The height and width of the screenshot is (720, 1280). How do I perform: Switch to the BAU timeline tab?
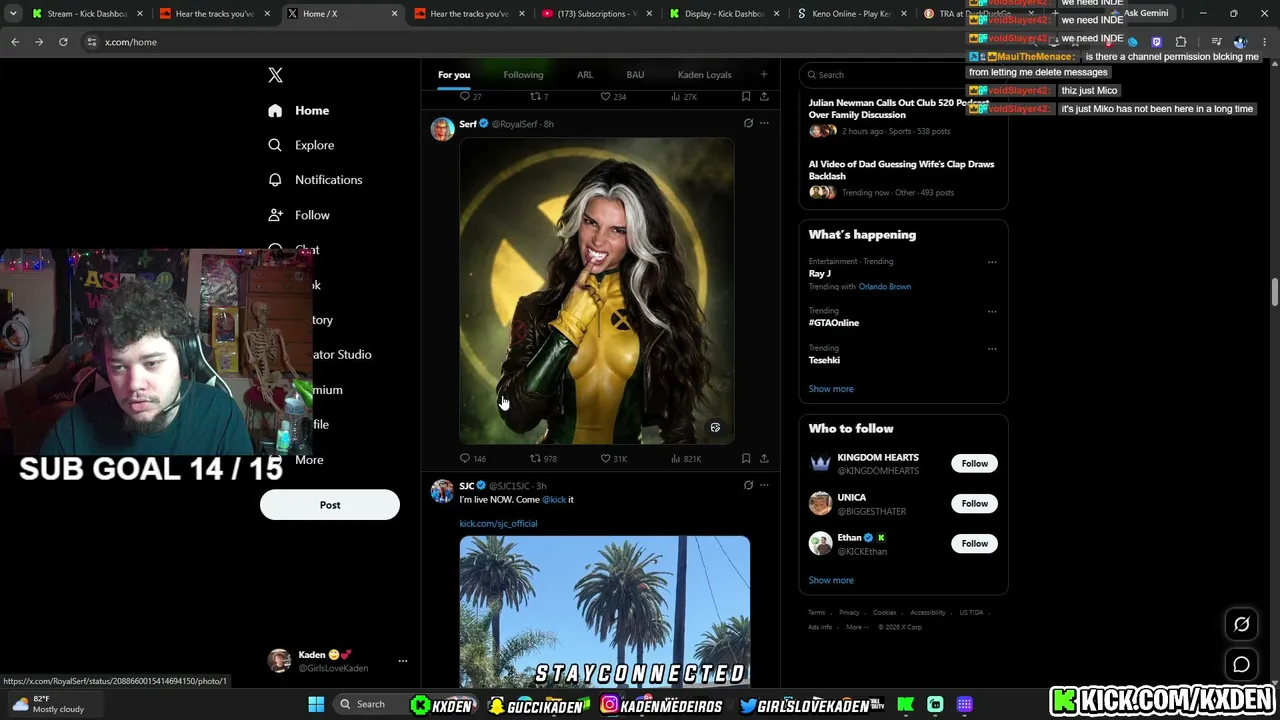635,75
